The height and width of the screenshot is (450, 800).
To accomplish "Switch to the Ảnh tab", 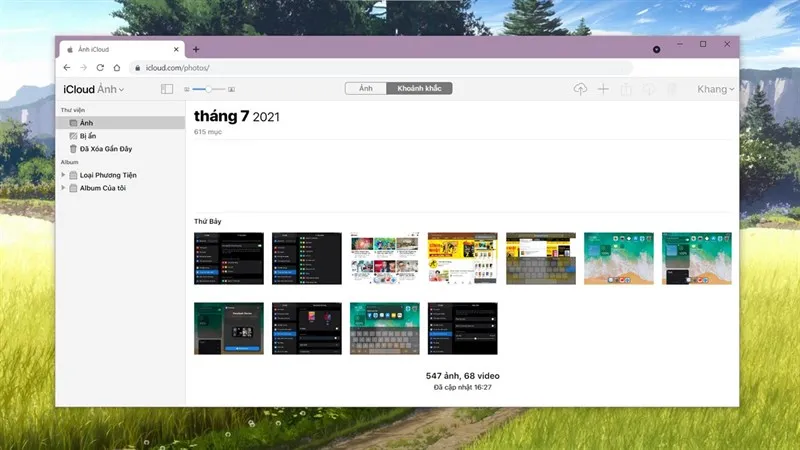I will click(x=366, y=89).
